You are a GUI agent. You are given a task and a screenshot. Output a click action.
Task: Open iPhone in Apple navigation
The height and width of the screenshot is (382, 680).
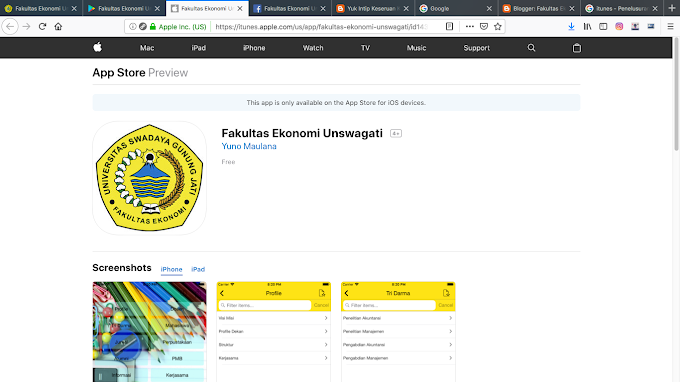click(x=254, y=48)
